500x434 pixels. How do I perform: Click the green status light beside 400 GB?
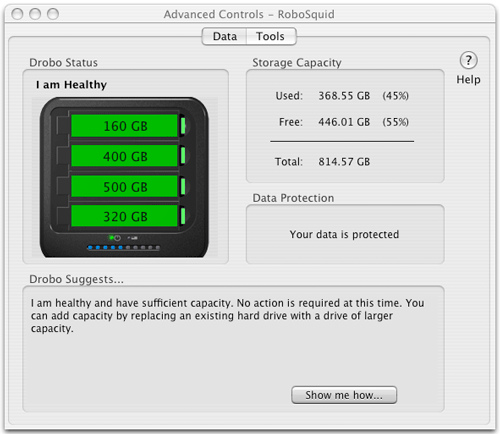click(x=183, y=156)
